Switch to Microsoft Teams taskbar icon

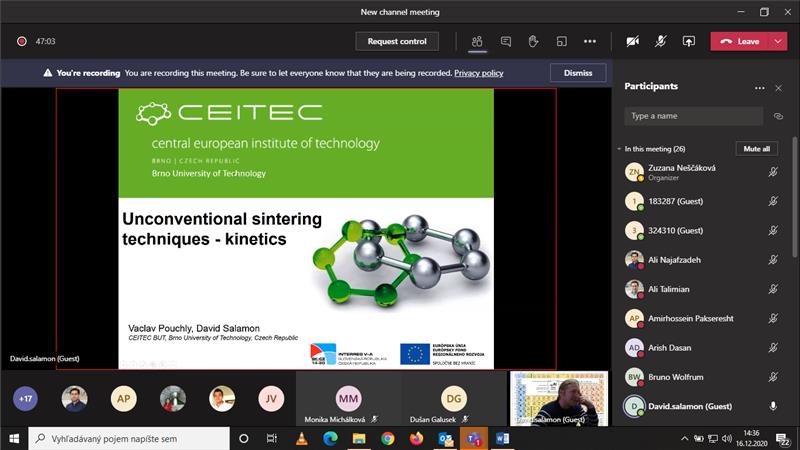coord(474,438)
